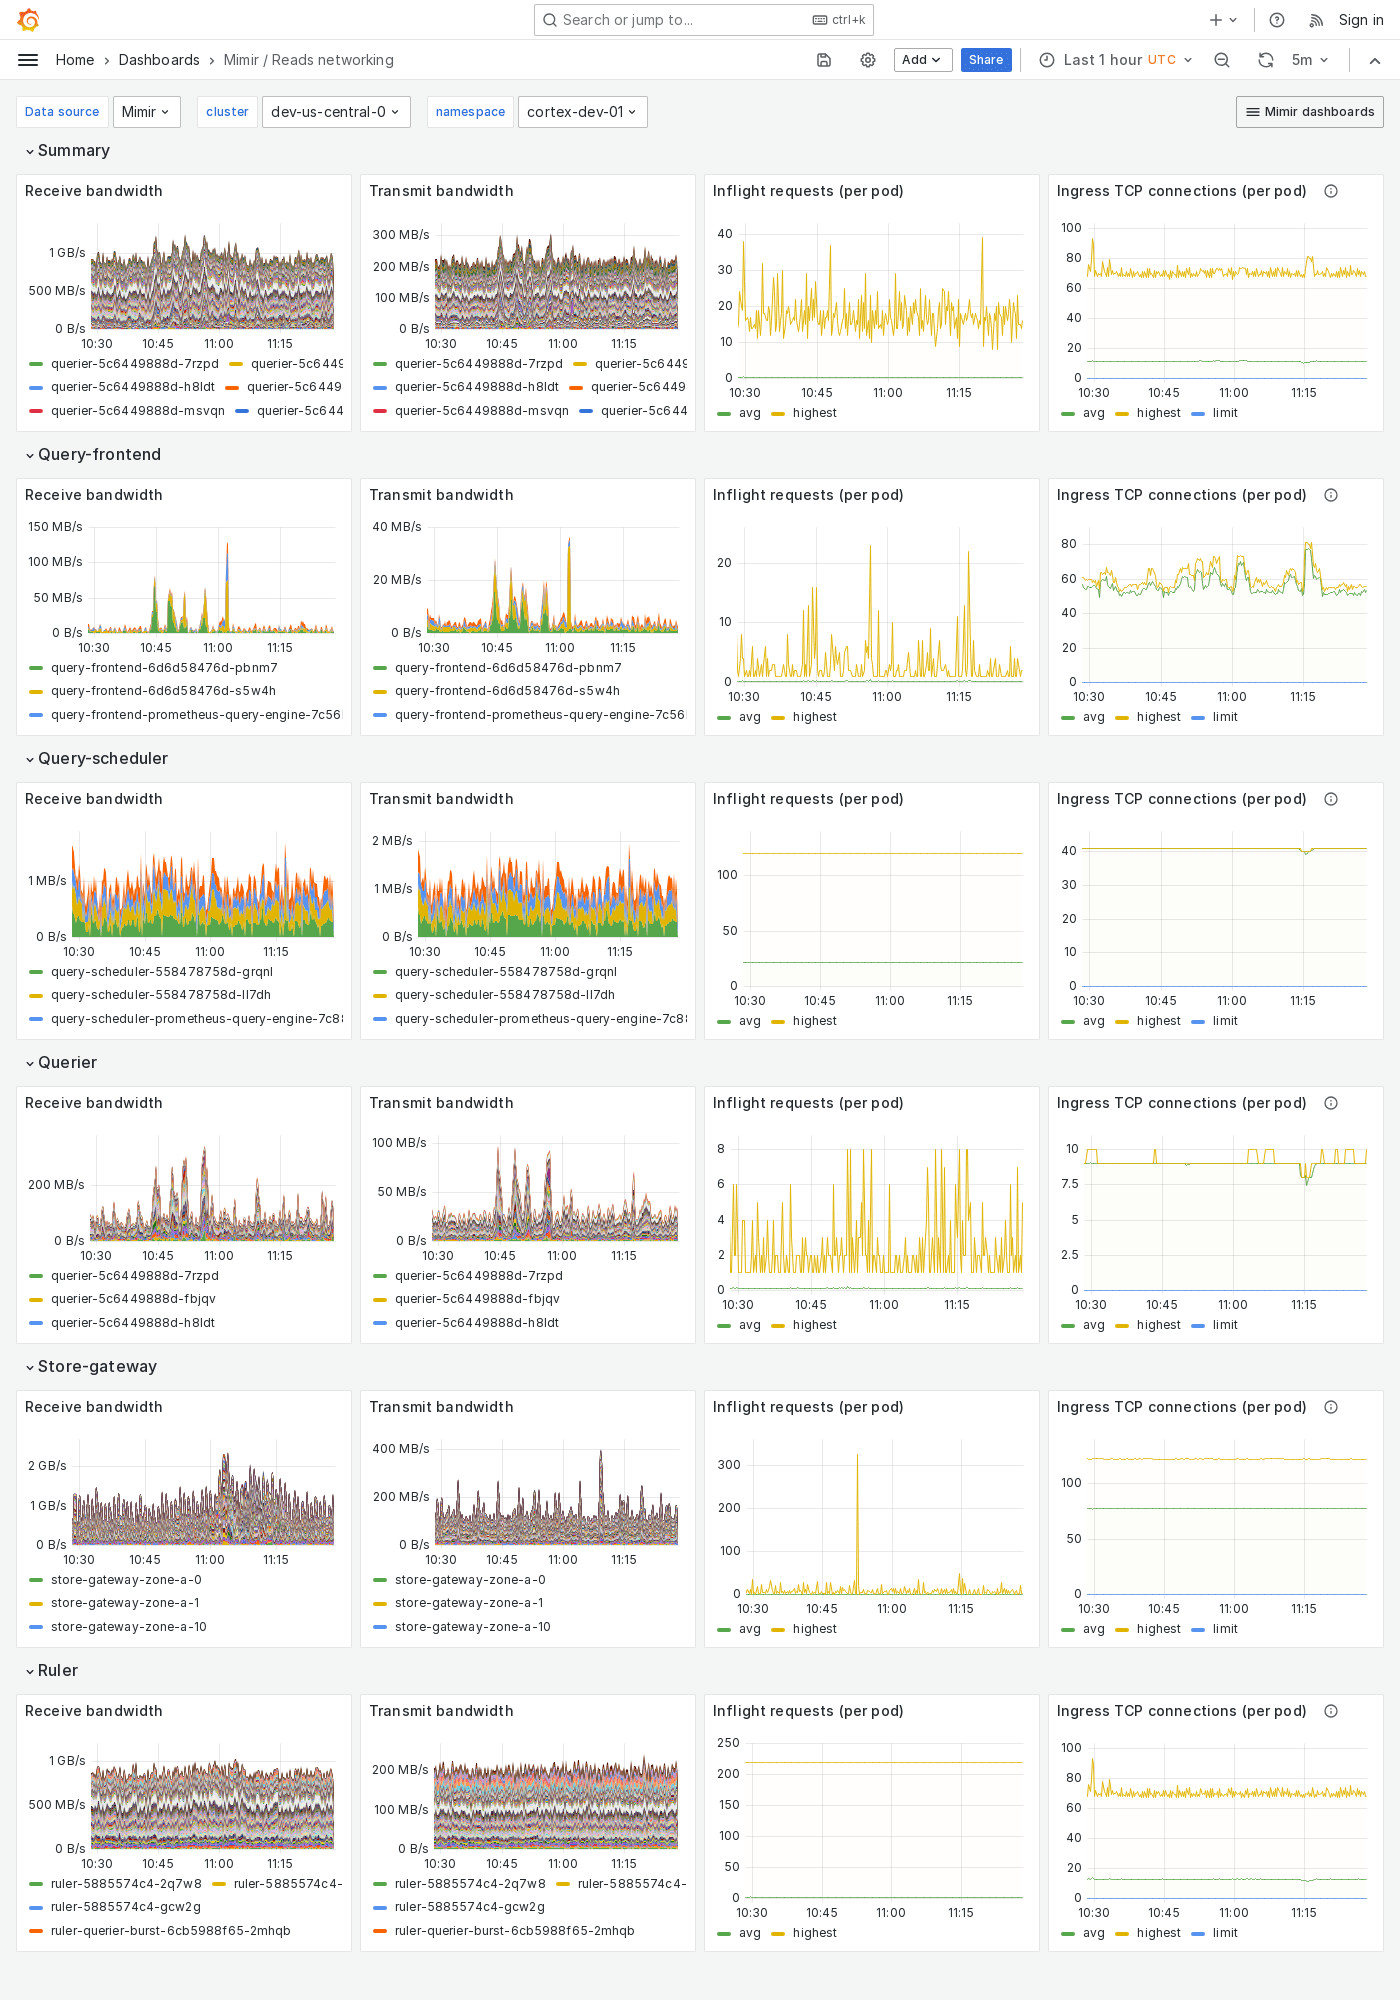Click search magnifier icon in search bar
The width and height of the screenshot is (1400, 2000).
pos(550,20)
